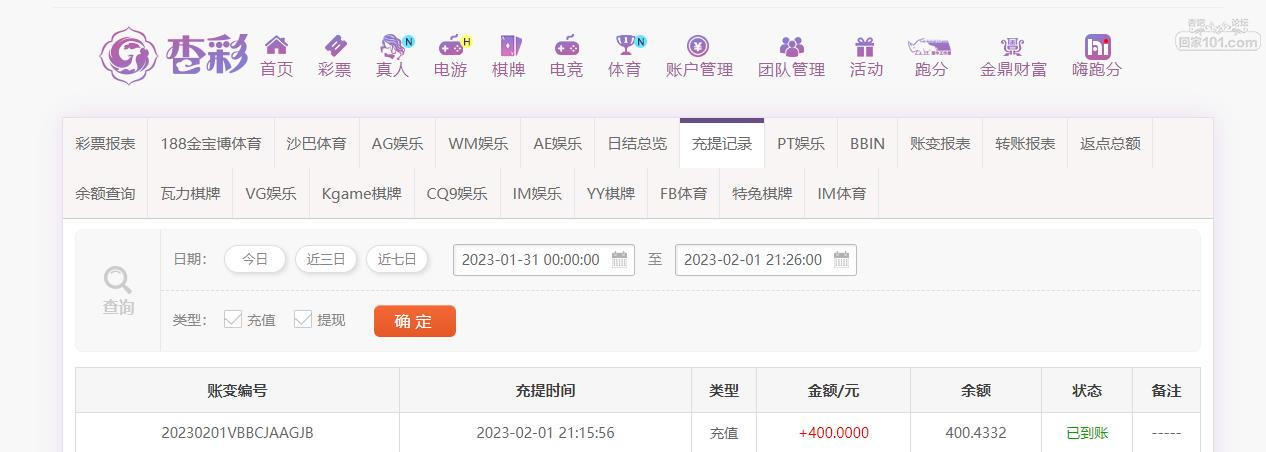The image size is (1266, 452).
Task: Click the 近三日 date button
Action: (x=326, y=259)
